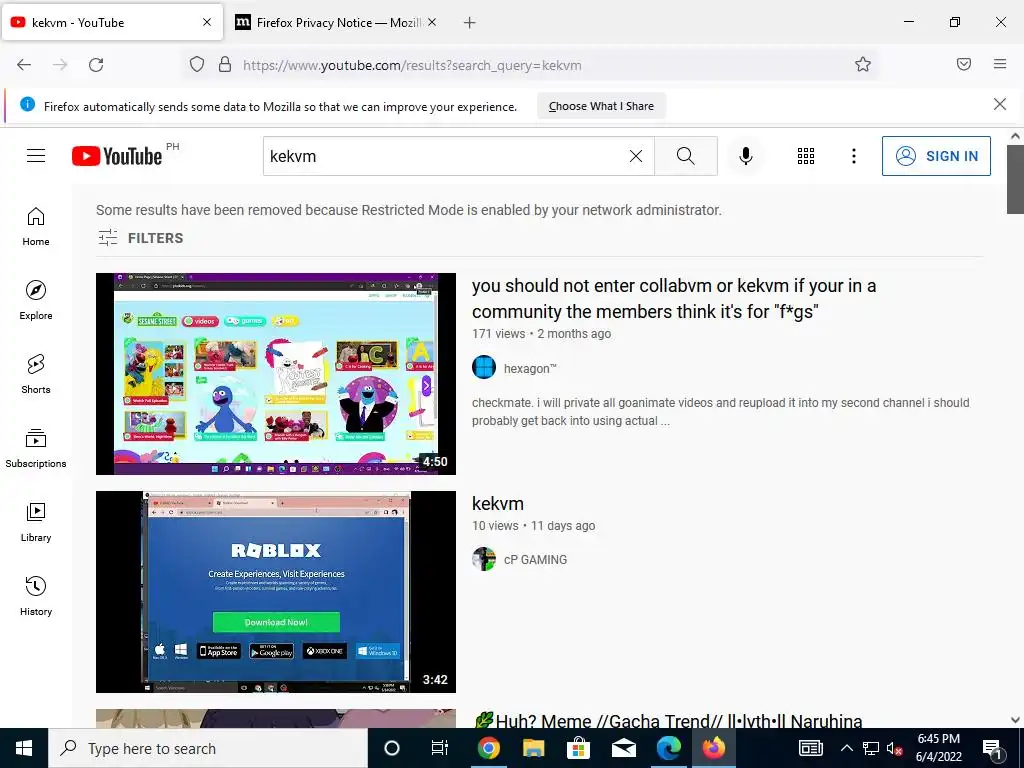
Task: Open a new Firefox tab
Action: tap(470, 23)
